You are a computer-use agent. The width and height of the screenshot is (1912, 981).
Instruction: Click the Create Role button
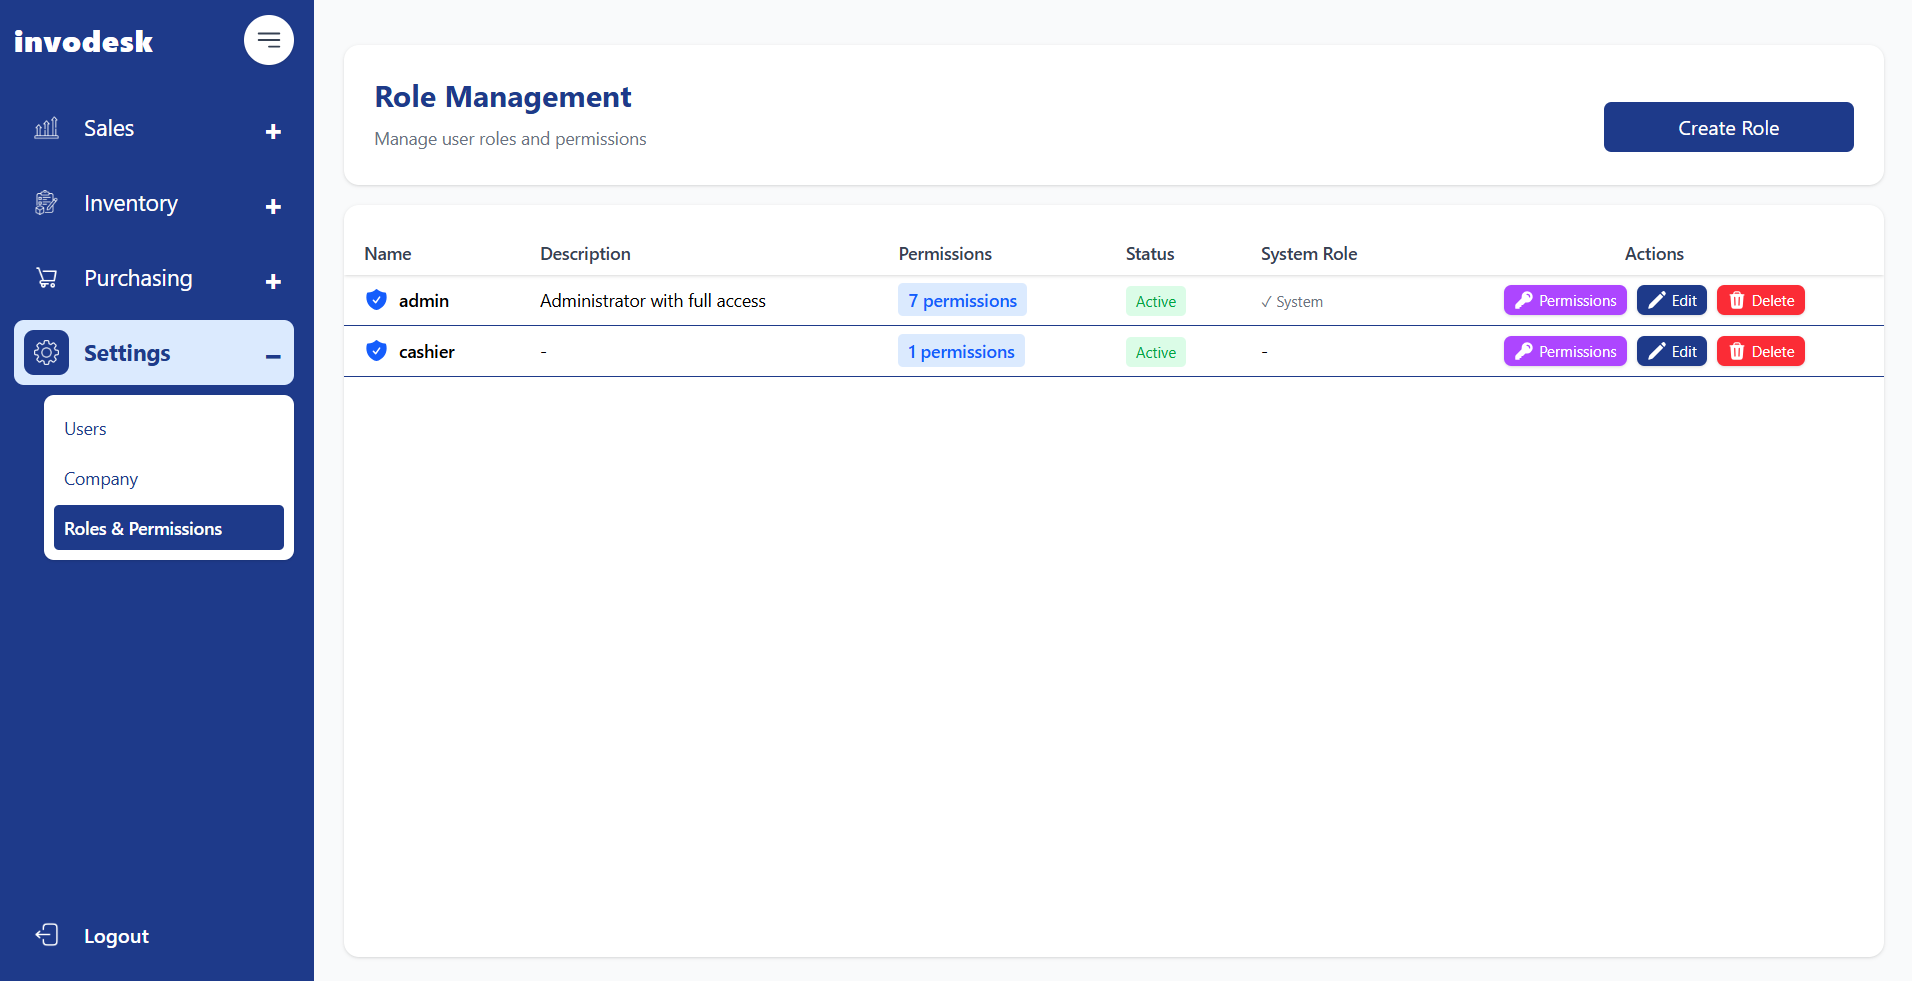coord(1728,127)
